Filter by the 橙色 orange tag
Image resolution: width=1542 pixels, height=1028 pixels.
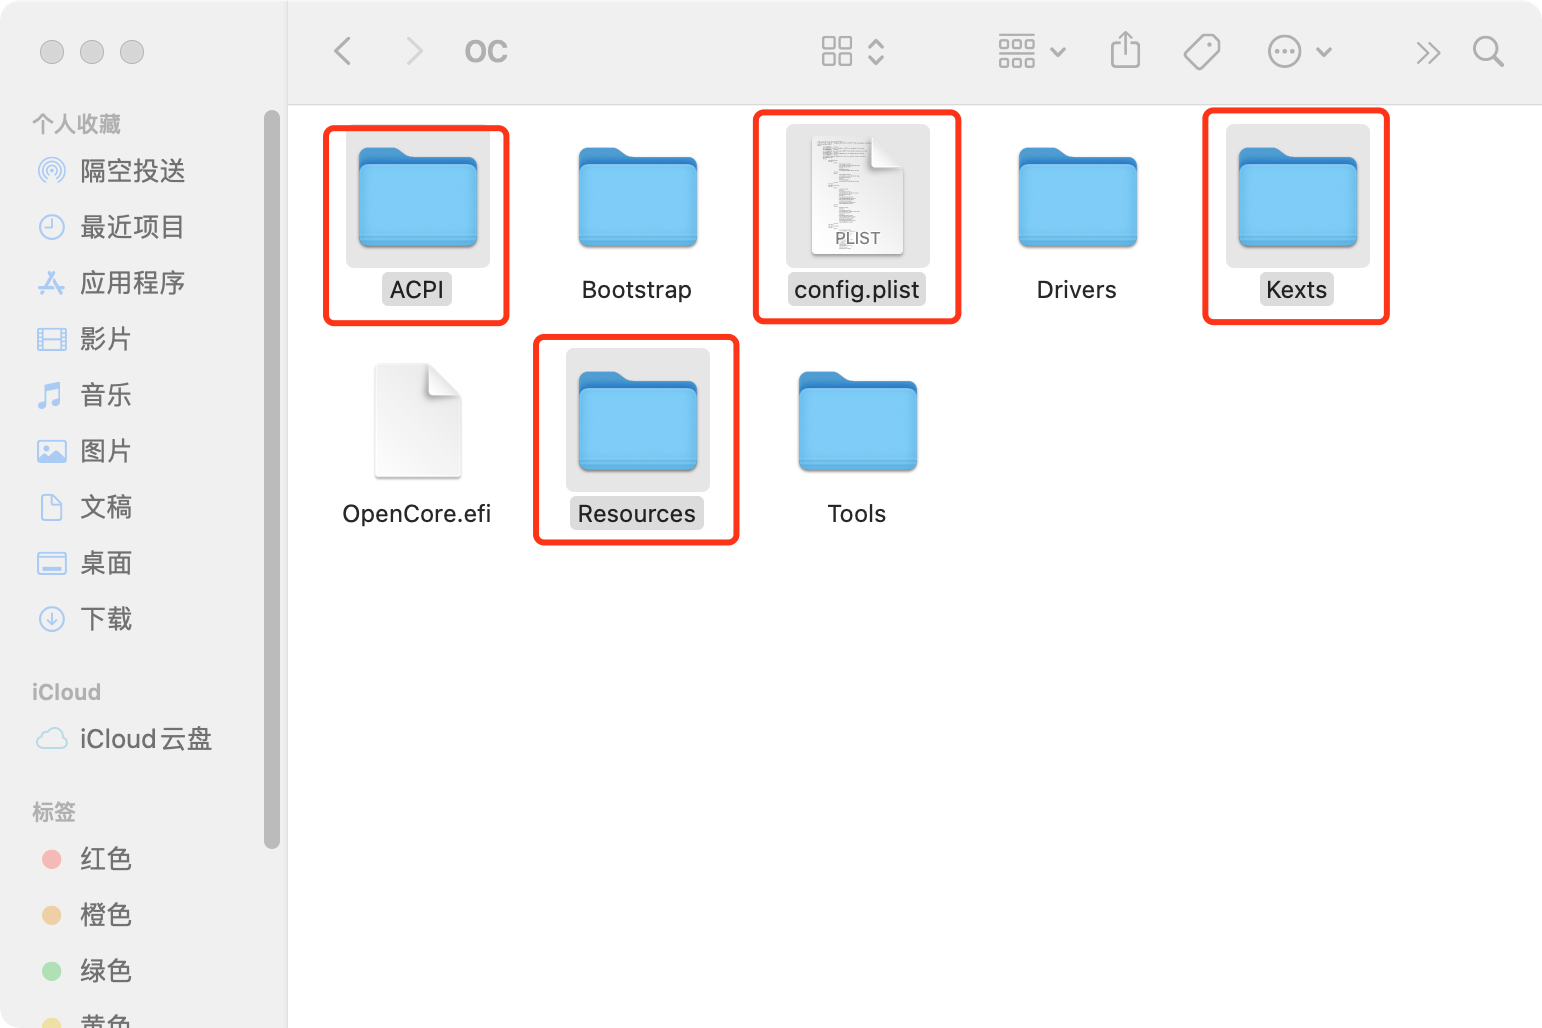105,915
